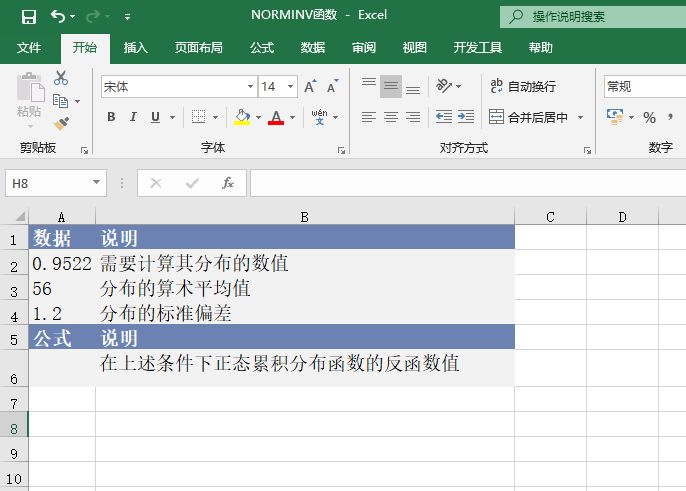Switch to the 公式 ribbon tab
686x491 pixels.
tap(262, 48)
